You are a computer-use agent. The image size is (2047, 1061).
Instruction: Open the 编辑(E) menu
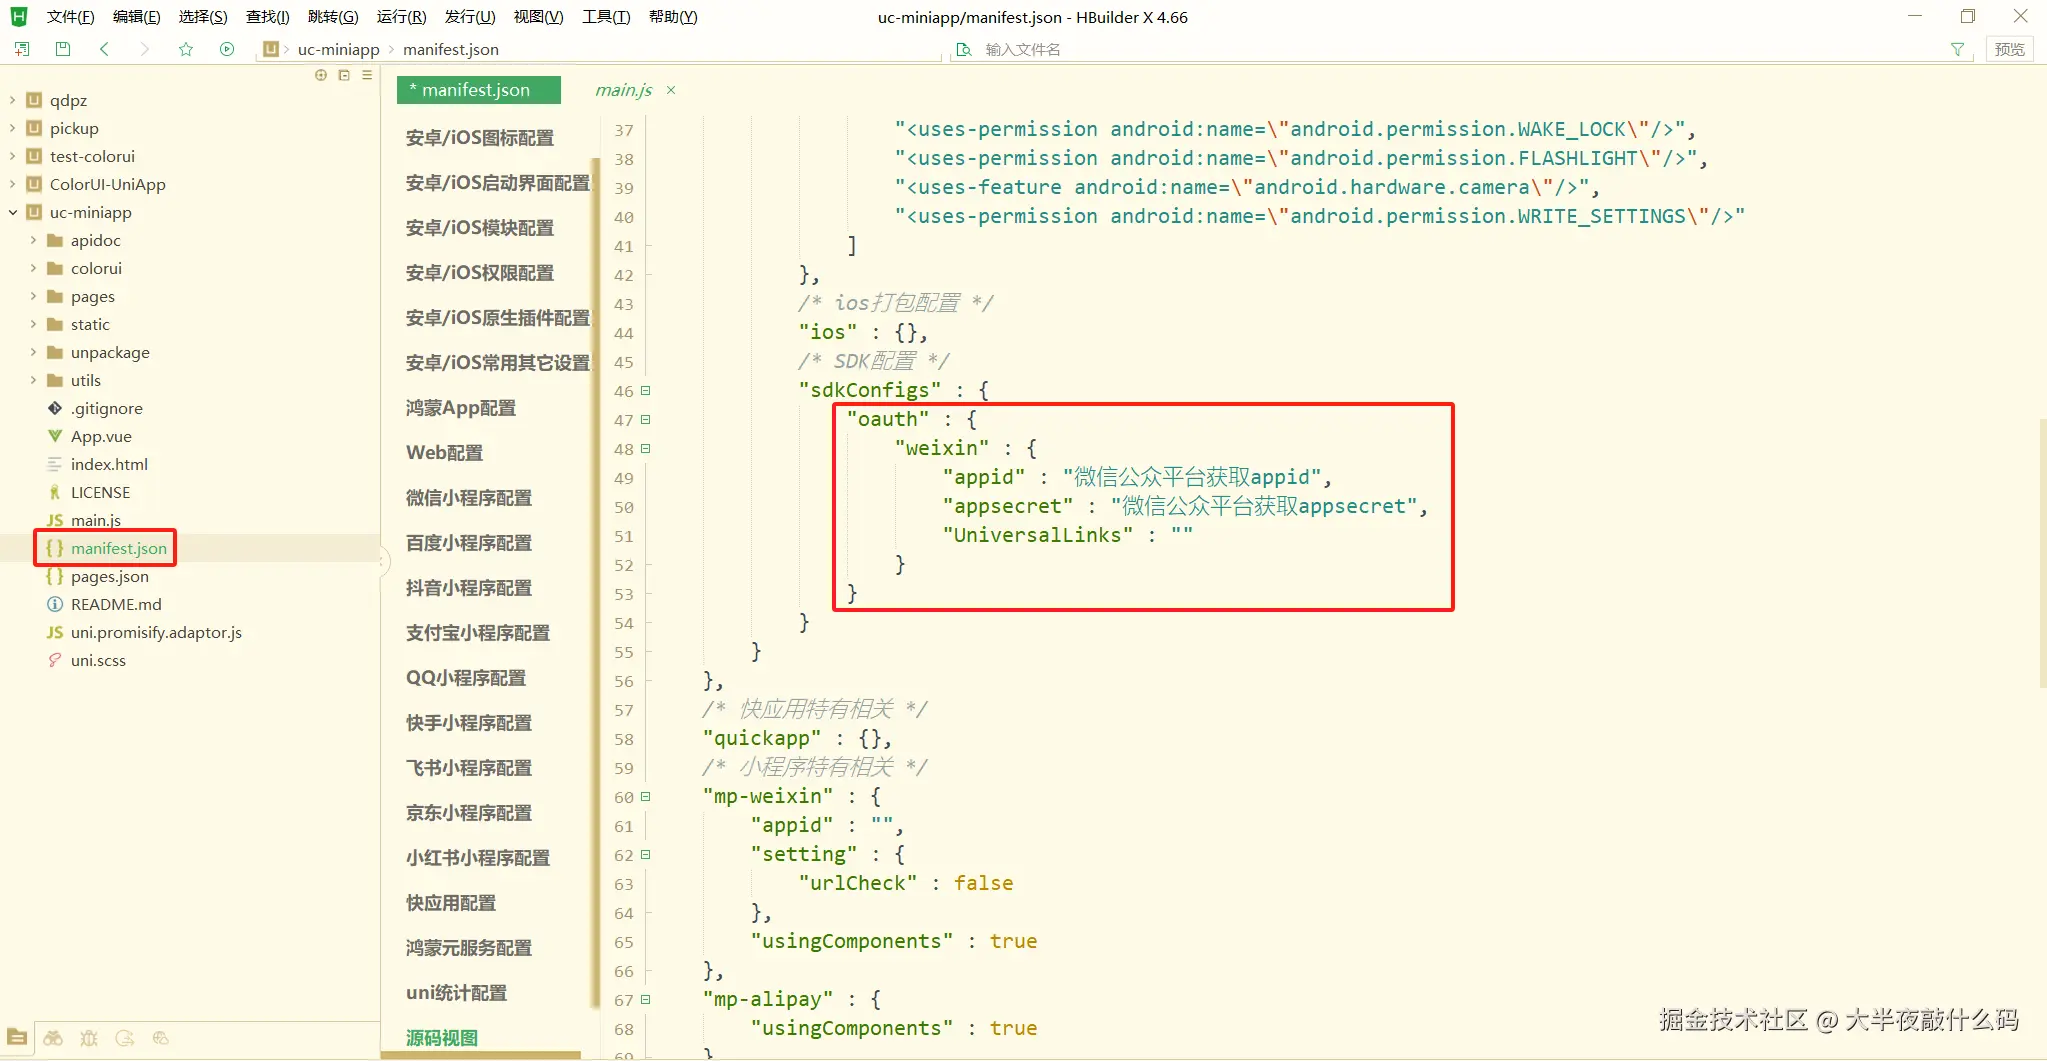(136, 17)
